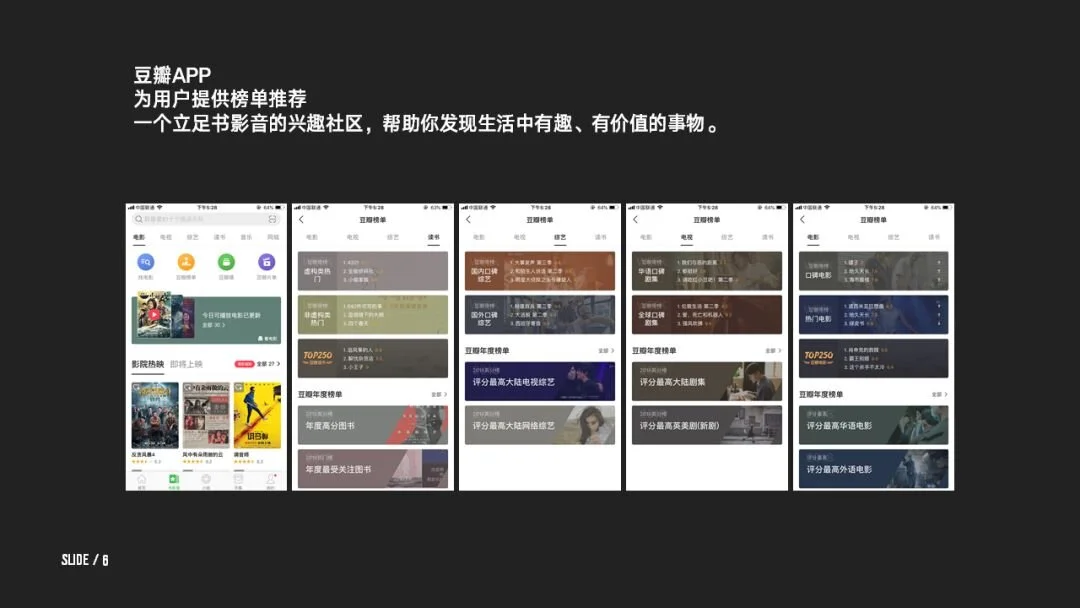Click the magnifier icon in home search bar
The width and height of the screenshot is (1080, 608).
coord(138,219)
